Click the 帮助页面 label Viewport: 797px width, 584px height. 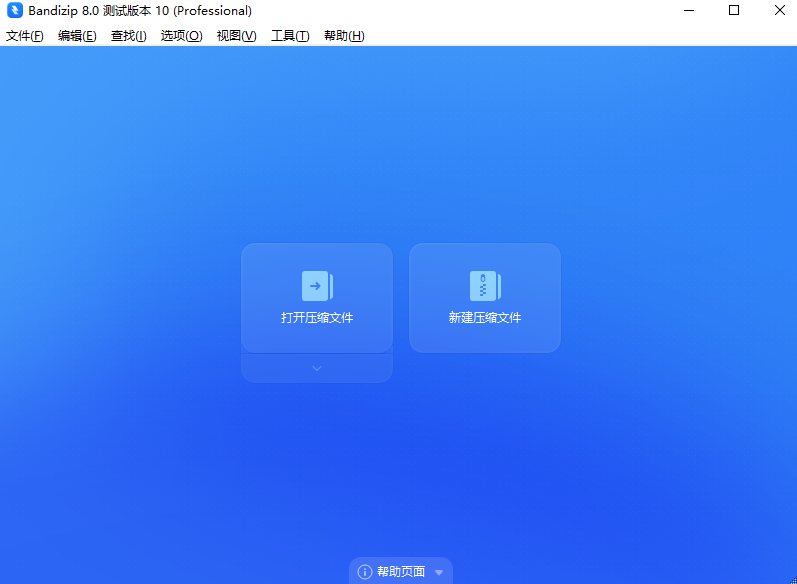(401, 572)
